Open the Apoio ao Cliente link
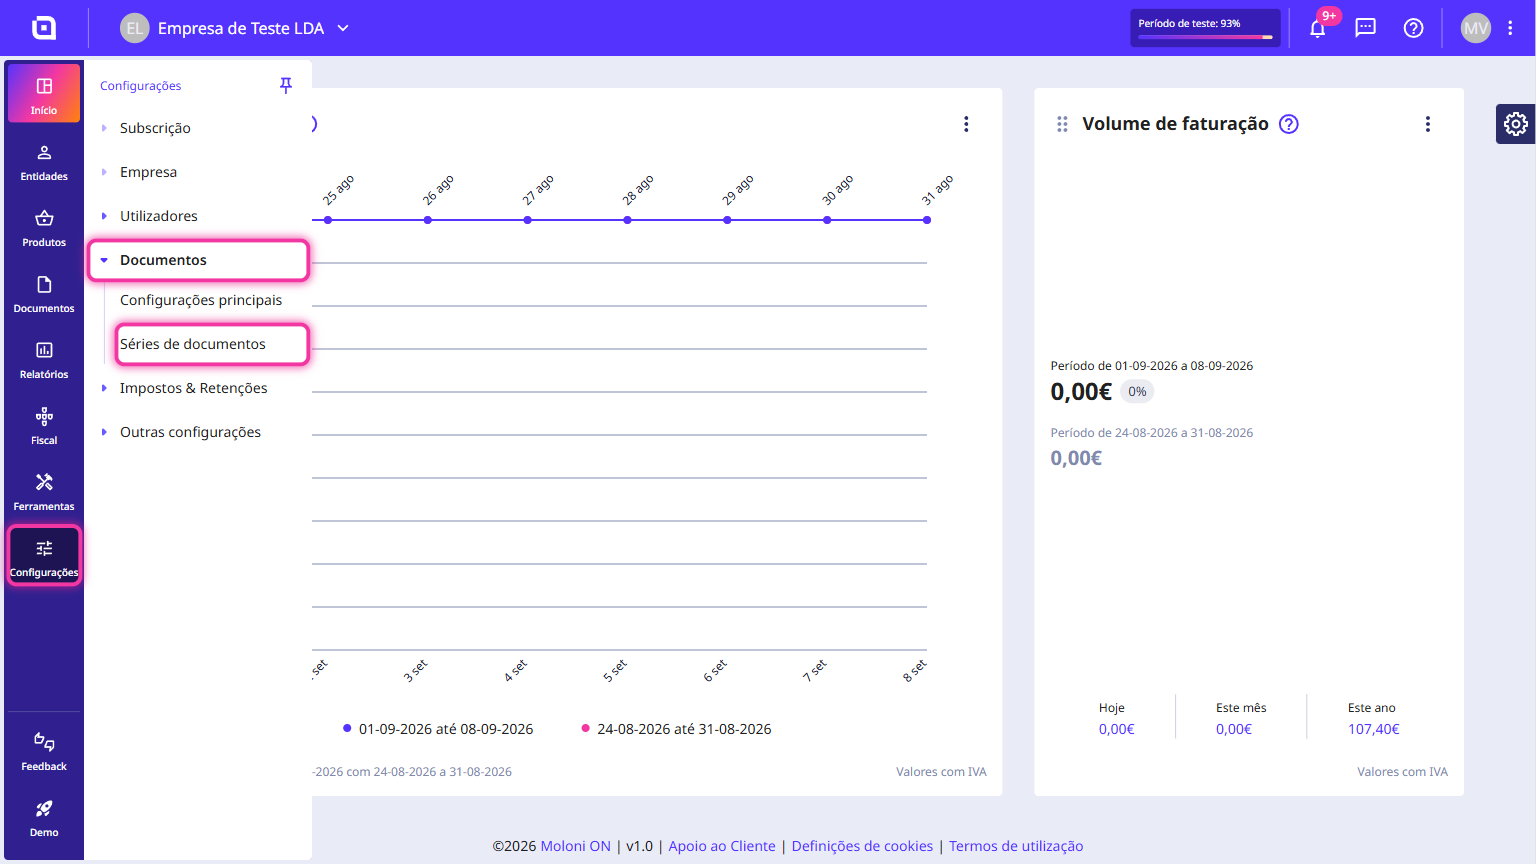Viewport: 1536px width, 864px height. (x=722, y=846)
